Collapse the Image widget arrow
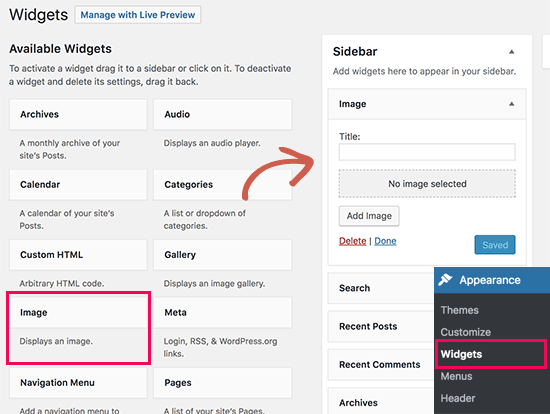The width and height of the screenshot is (550, 414). 511,104
